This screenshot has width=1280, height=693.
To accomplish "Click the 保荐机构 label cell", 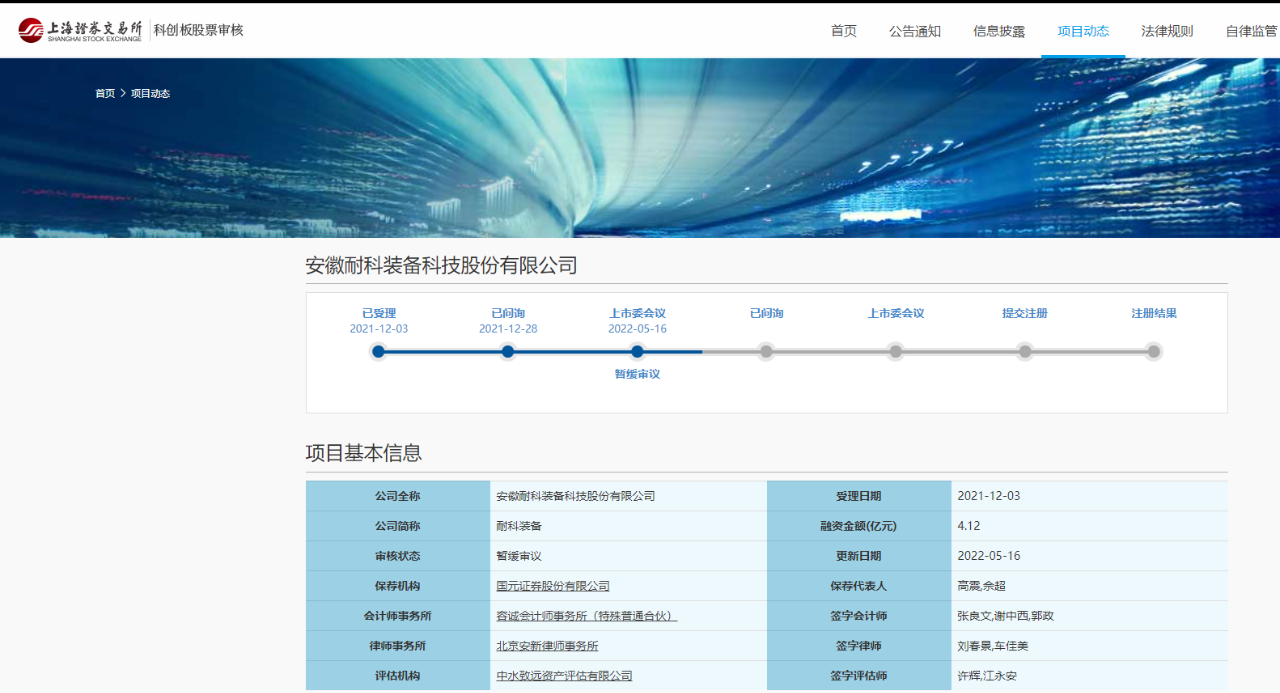I will 398,586.
